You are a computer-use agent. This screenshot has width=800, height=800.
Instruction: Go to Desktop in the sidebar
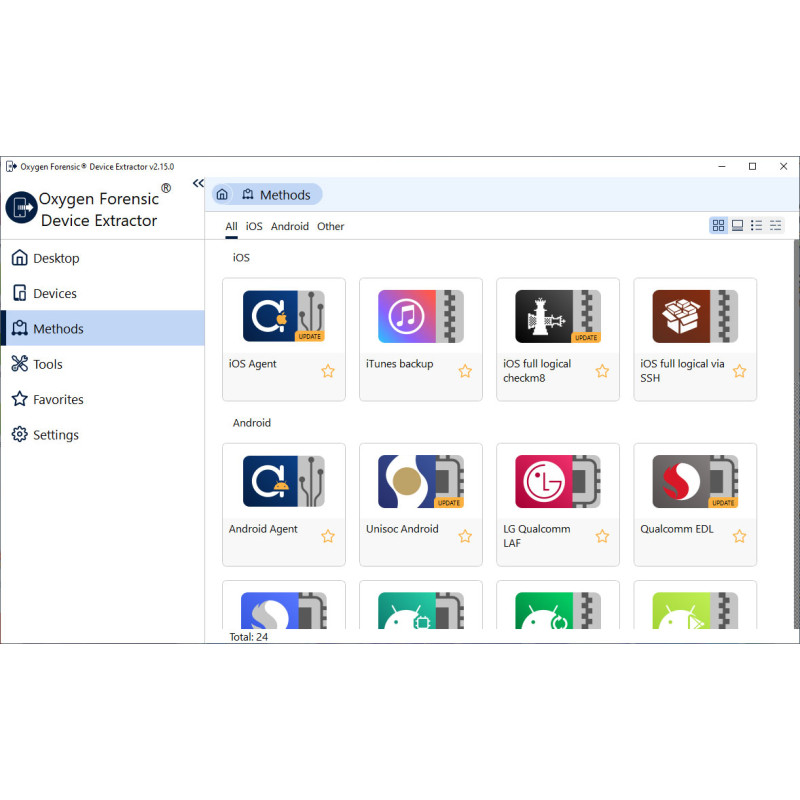point(102,258)
